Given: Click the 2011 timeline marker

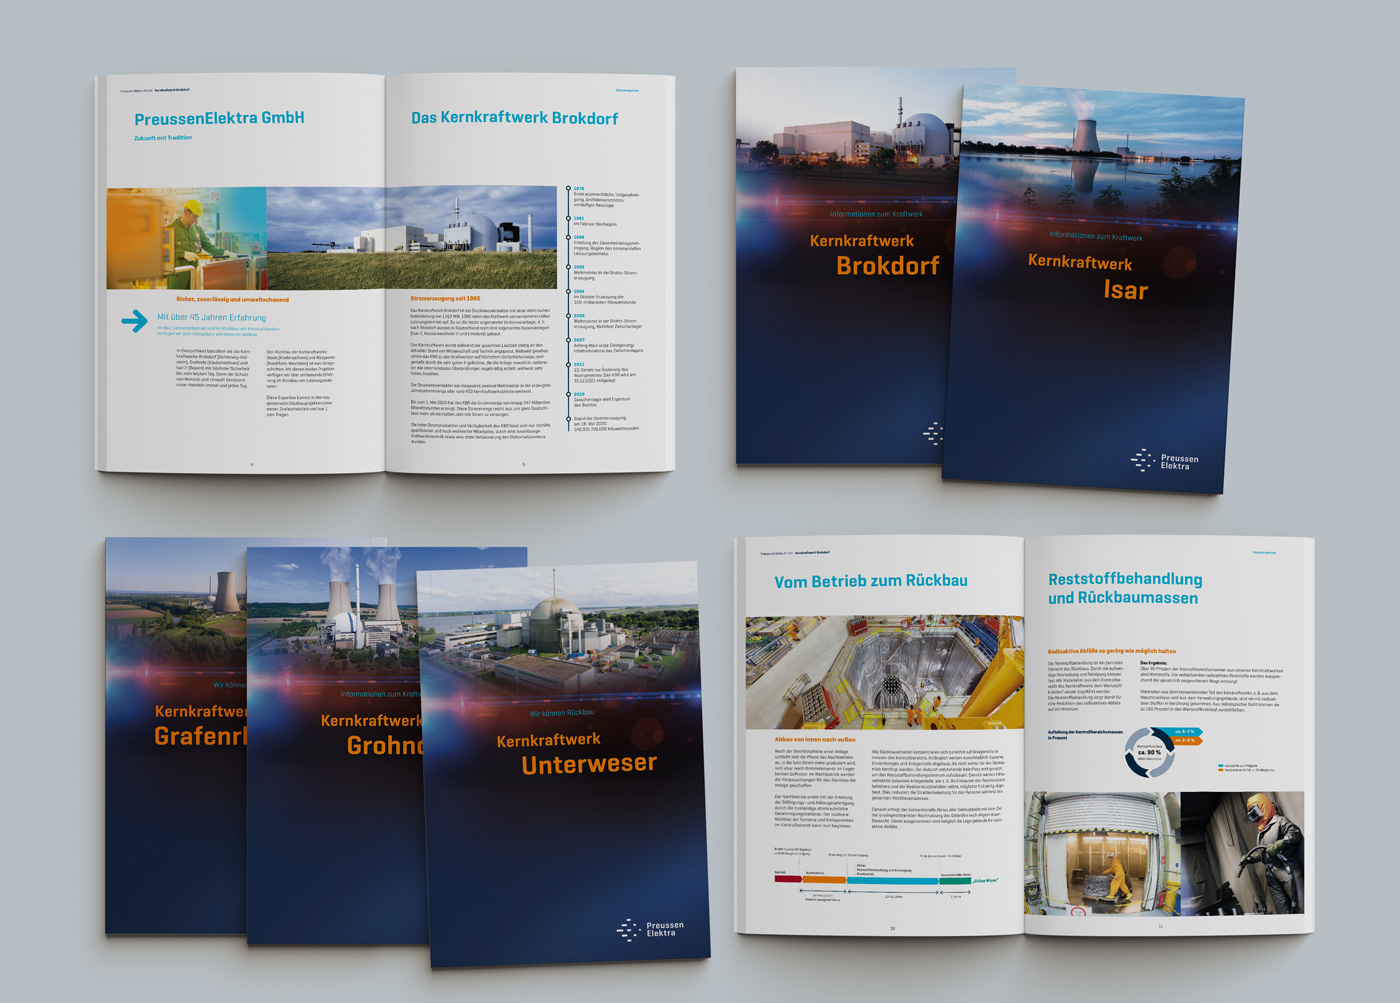Looking at the screenshot, I should [x=568, y=365].
